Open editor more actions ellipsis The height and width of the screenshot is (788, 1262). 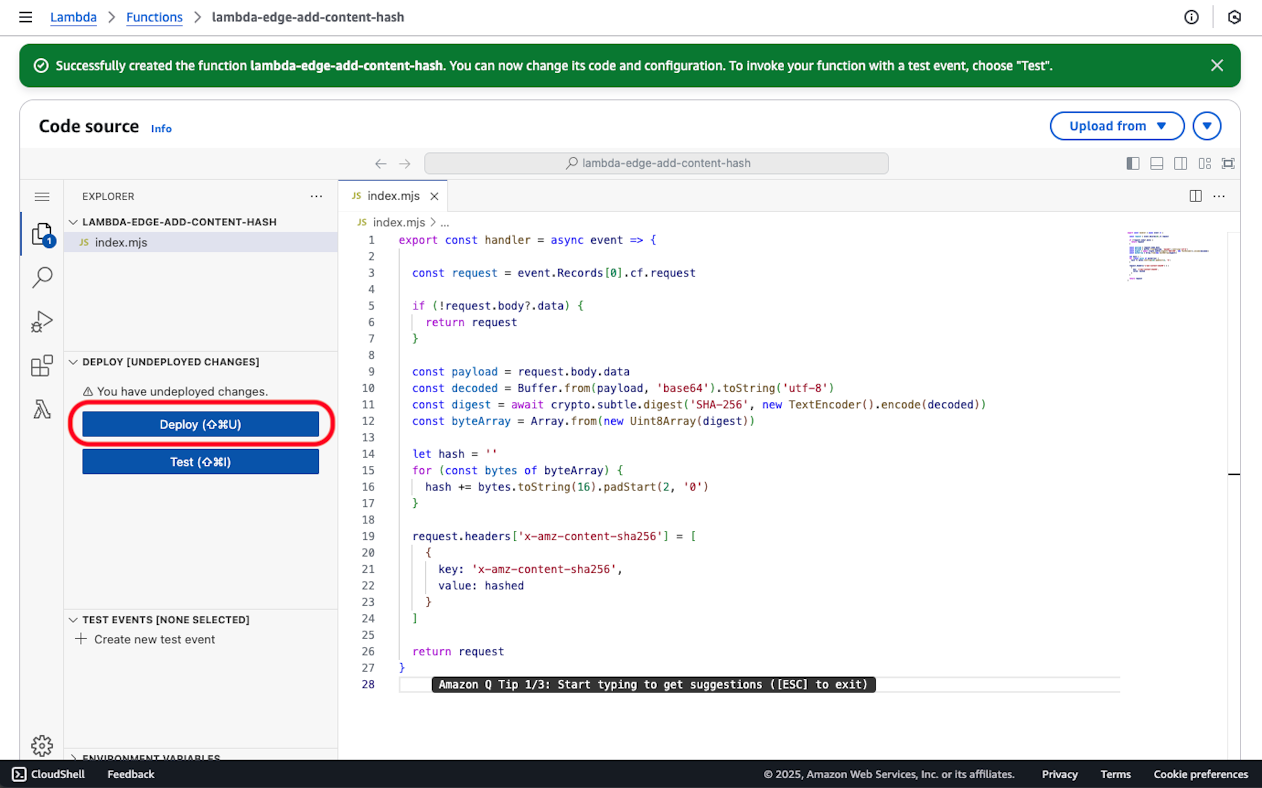point(1219,196)
